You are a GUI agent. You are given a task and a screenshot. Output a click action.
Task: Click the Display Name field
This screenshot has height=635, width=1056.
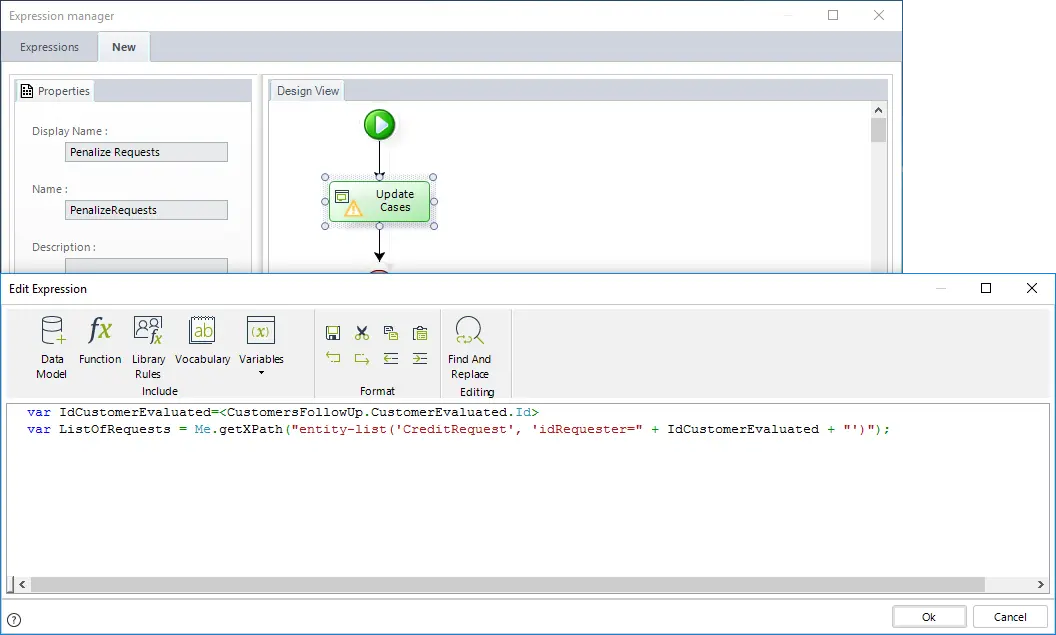pyautogui.click(x=146, y=152)
